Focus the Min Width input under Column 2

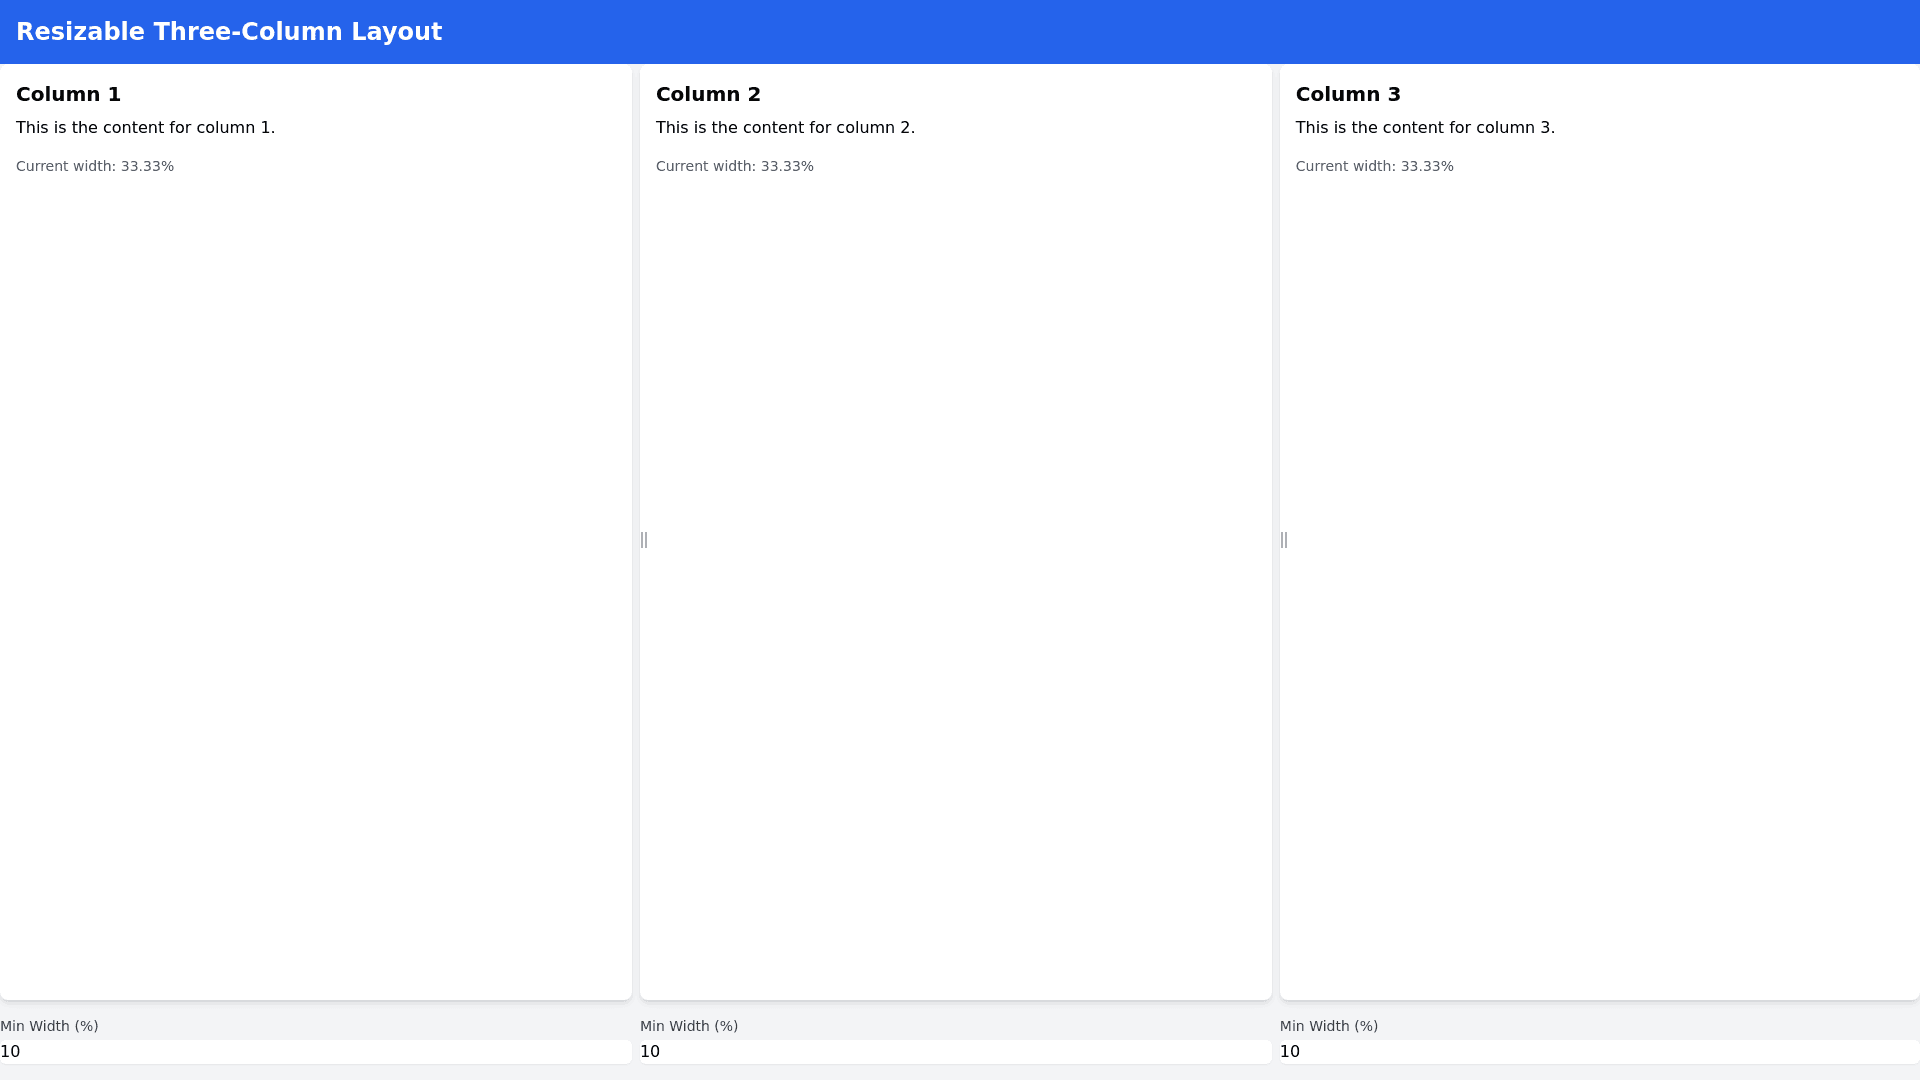955,1051
